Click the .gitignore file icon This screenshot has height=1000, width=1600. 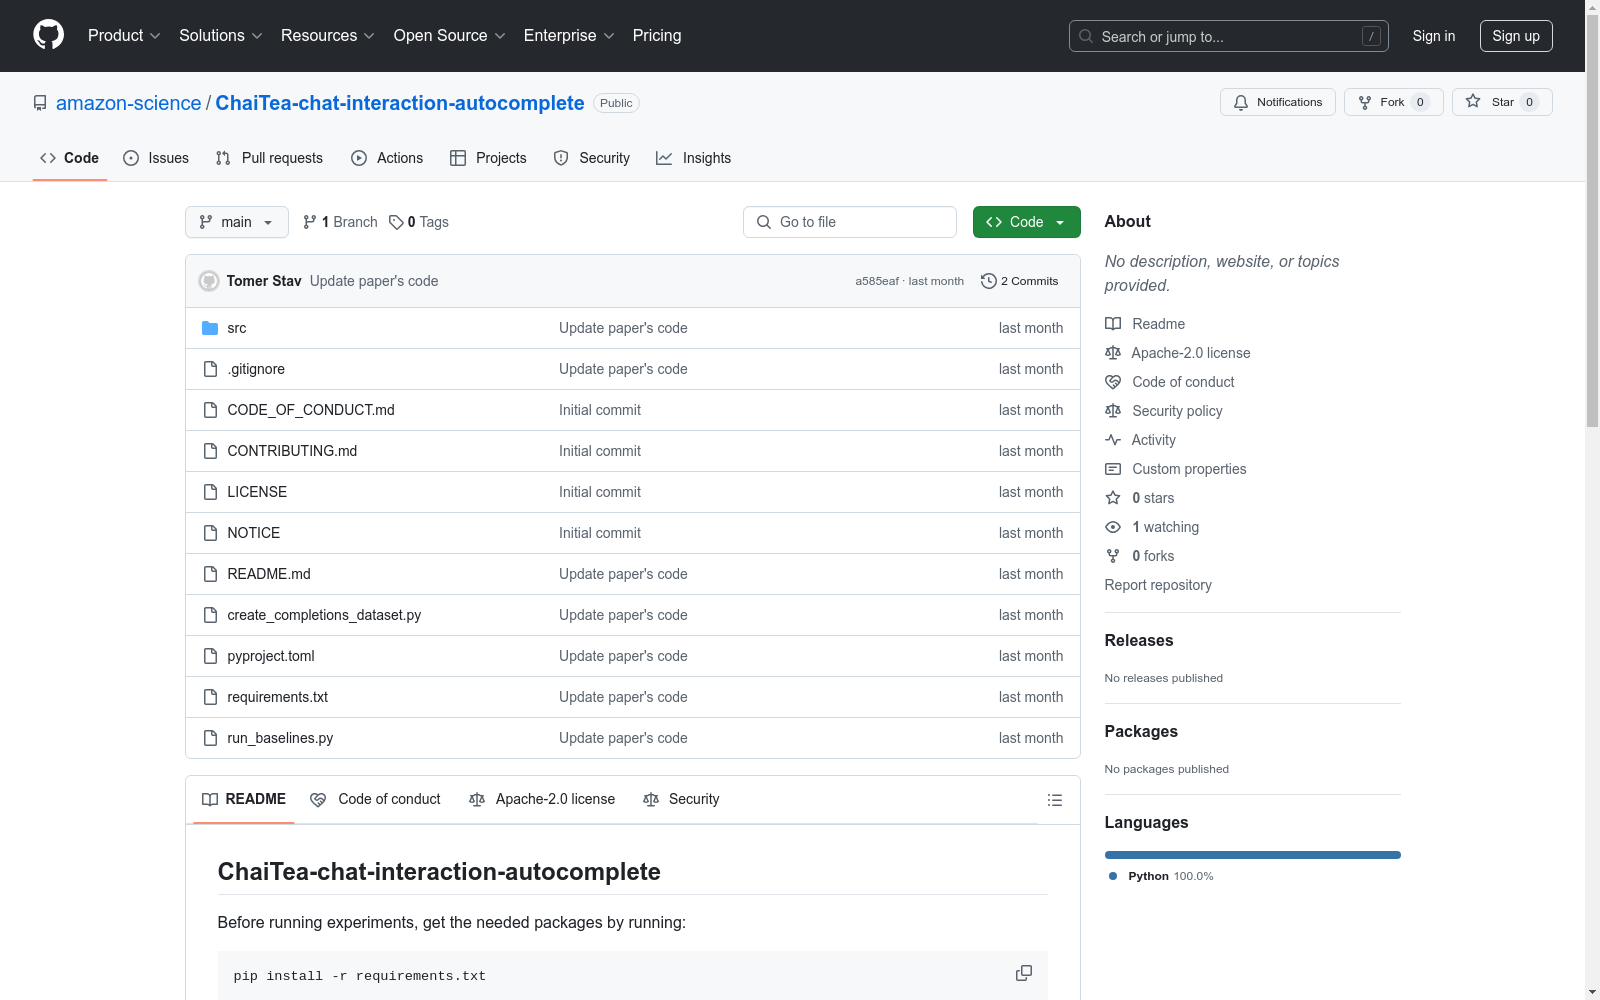210,369
